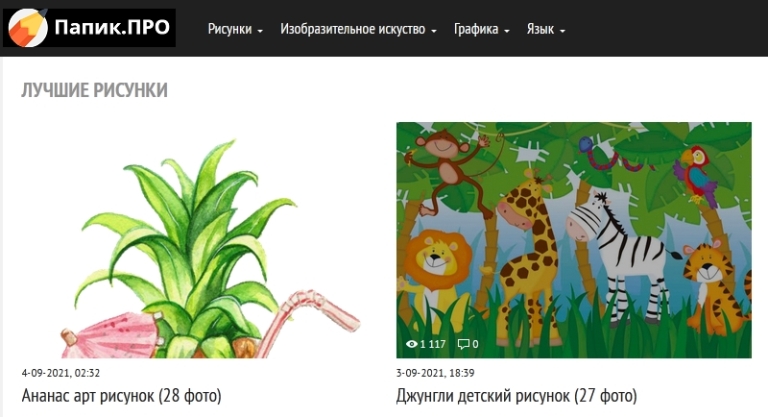Click the 1 117 views counter

(432, 344)
